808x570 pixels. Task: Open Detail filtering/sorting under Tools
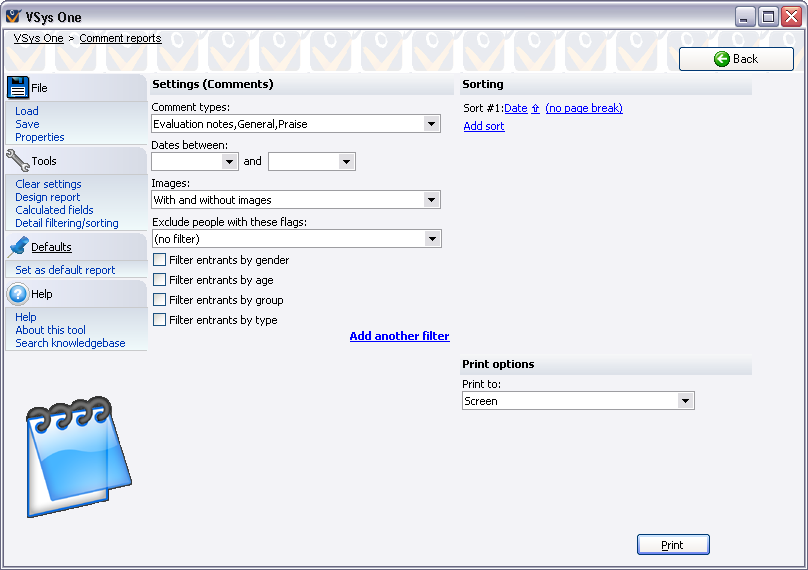point(67,223)
